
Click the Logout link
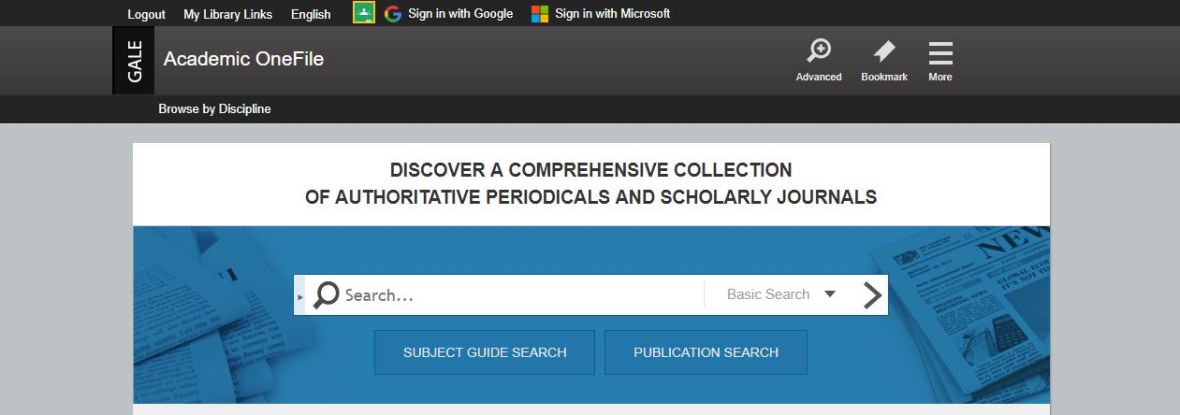pyautogui.click(x=146, y=14)
